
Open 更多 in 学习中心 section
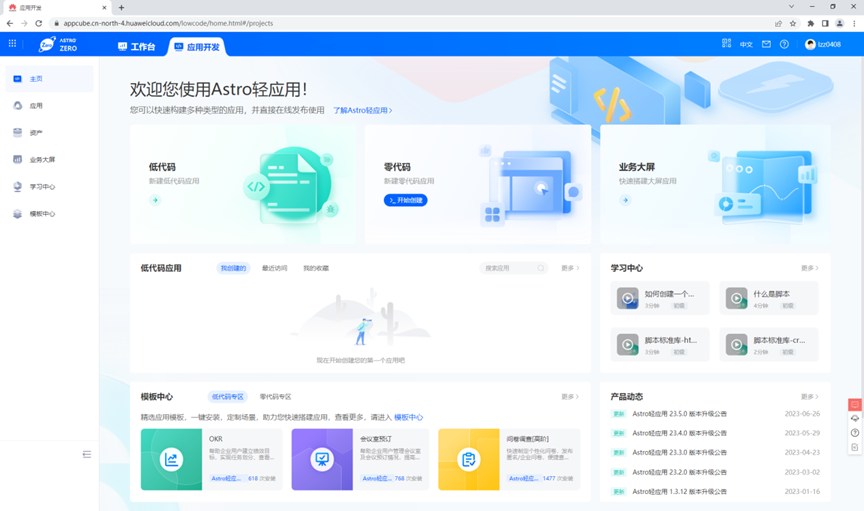coord(809,268)
